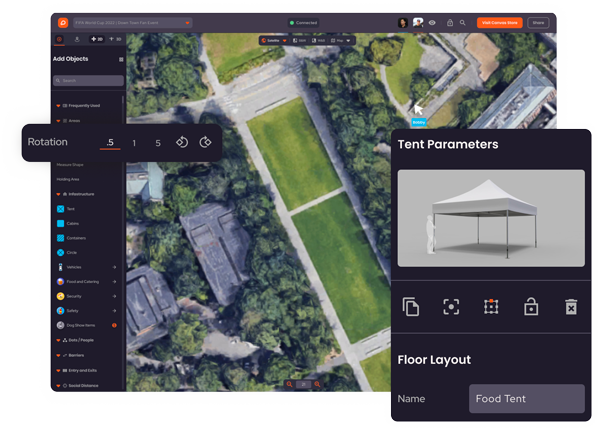The height and width of the screenshot is (430, 600).
Task: Expand the Safety submenu arrow
Action: [114, 311]
